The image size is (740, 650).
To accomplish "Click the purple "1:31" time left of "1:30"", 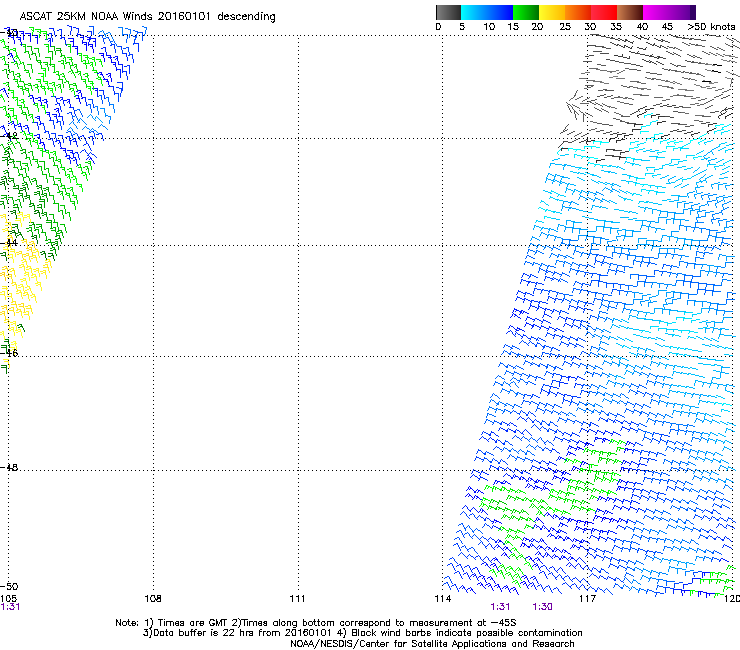I will pos(500,607).
